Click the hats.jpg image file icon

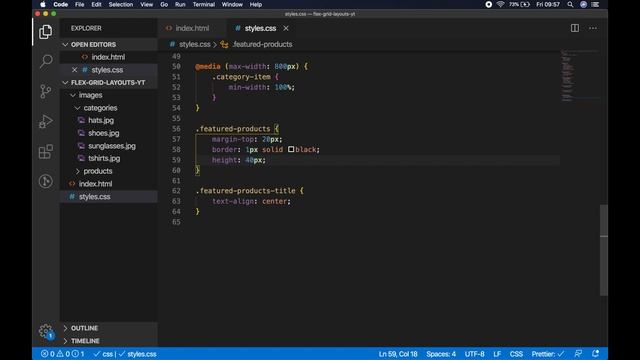pos(81,120)
